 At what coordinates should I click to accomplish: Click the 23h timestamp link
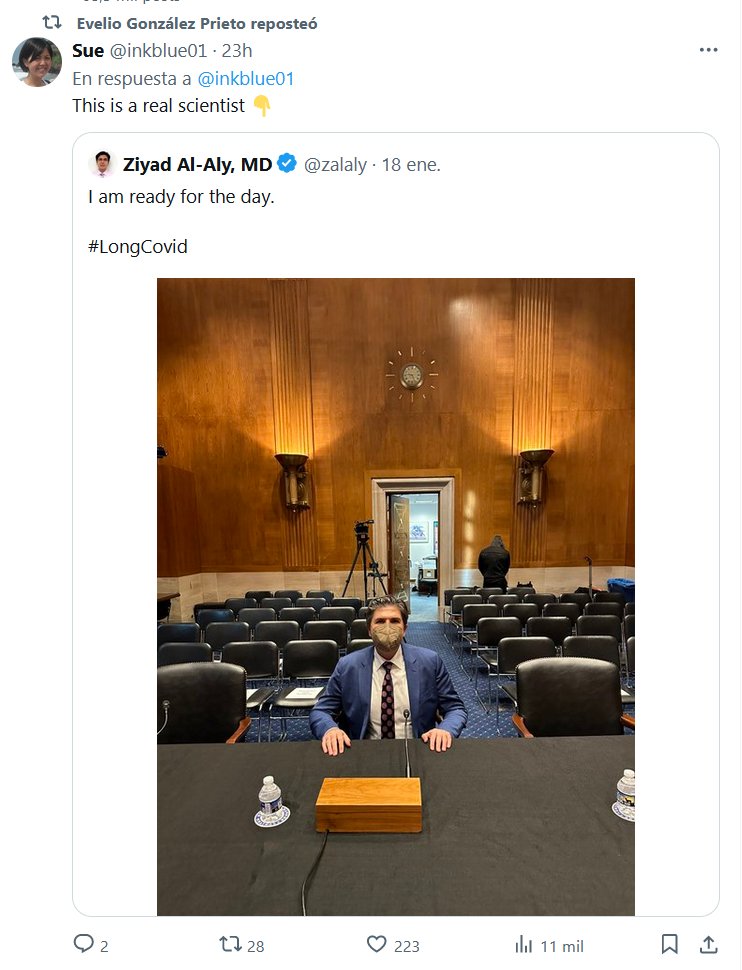(x=238, y=50)
